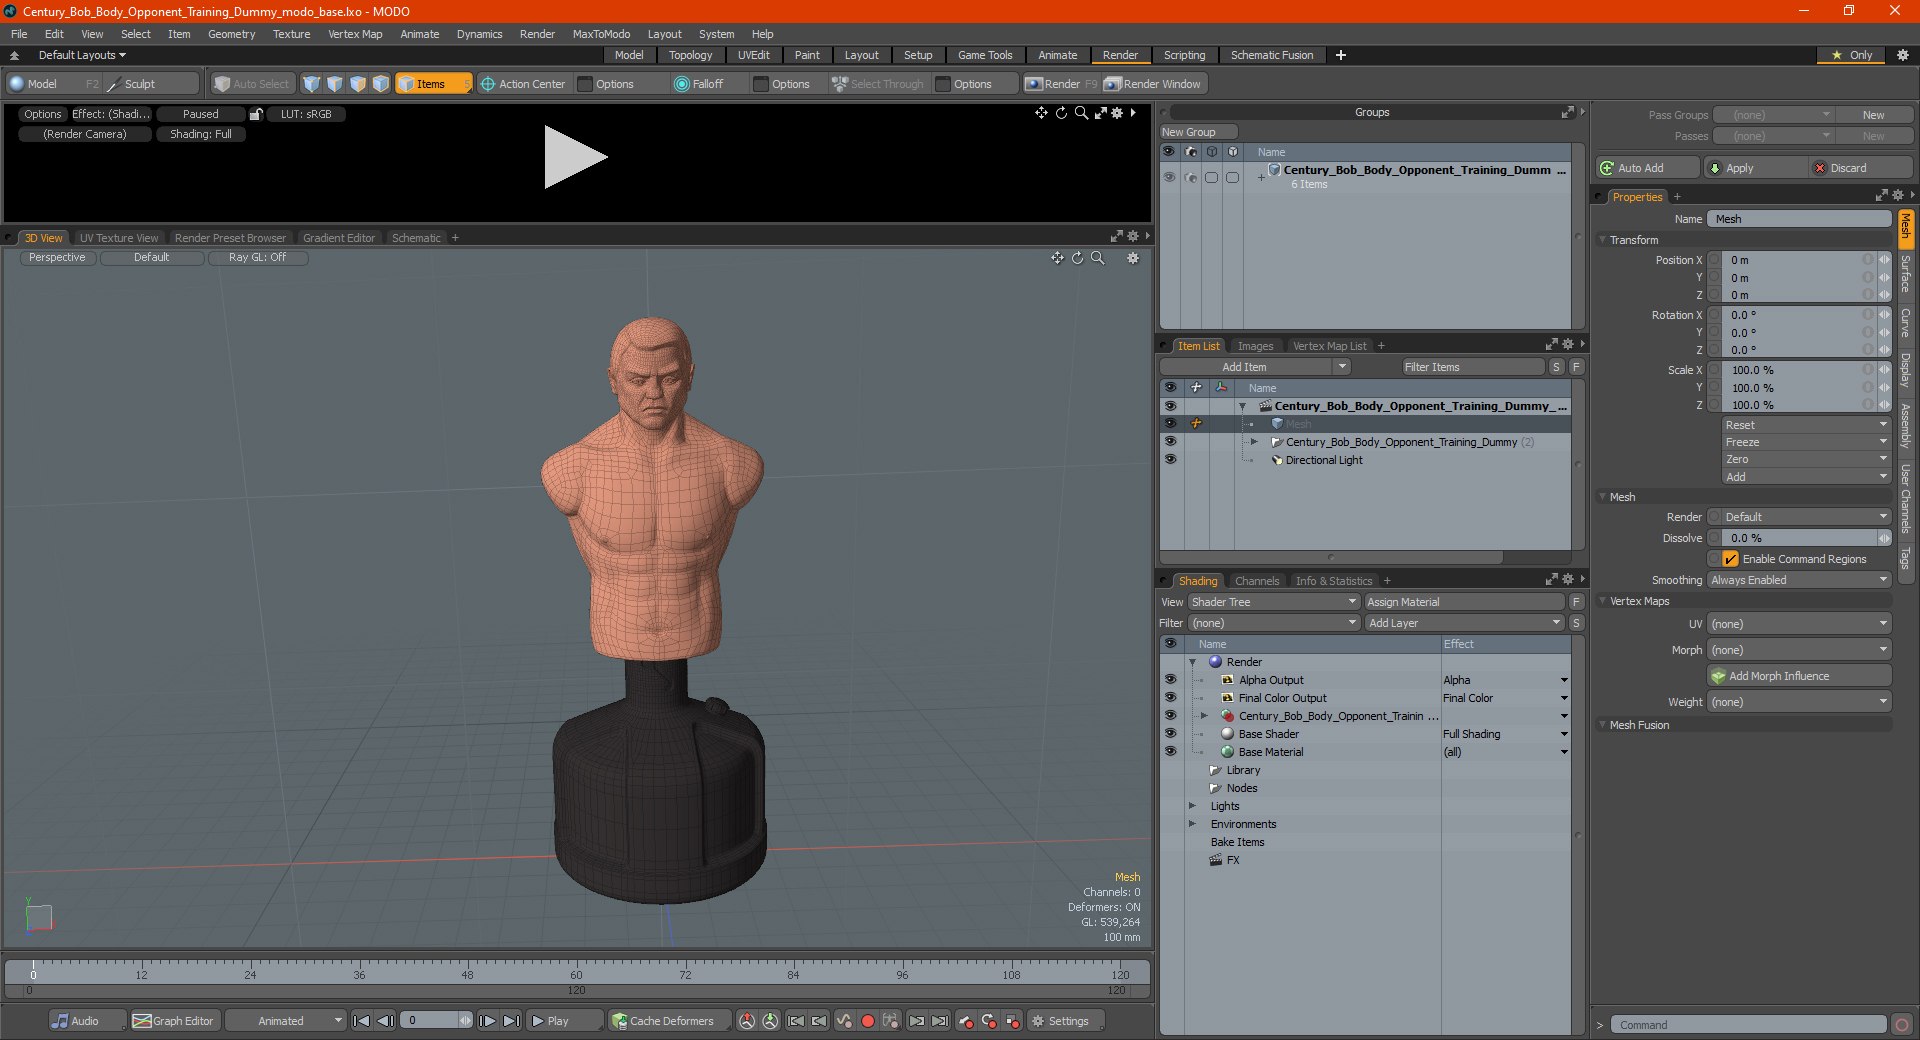Activate the Items selection mode
Image resolution: width=1920 pixels, height=1040 pixels.
coord(433,84)
